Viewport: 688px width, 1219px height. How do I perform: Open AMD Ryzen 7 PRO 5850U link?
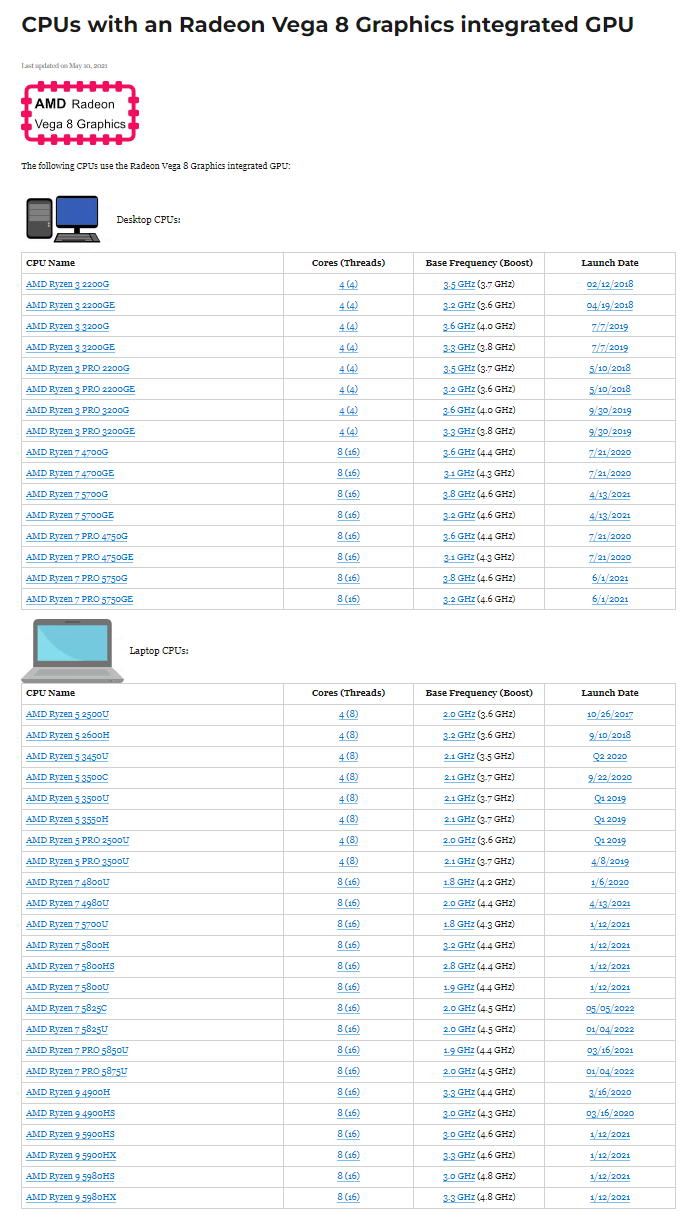[x=77, y=1051]
